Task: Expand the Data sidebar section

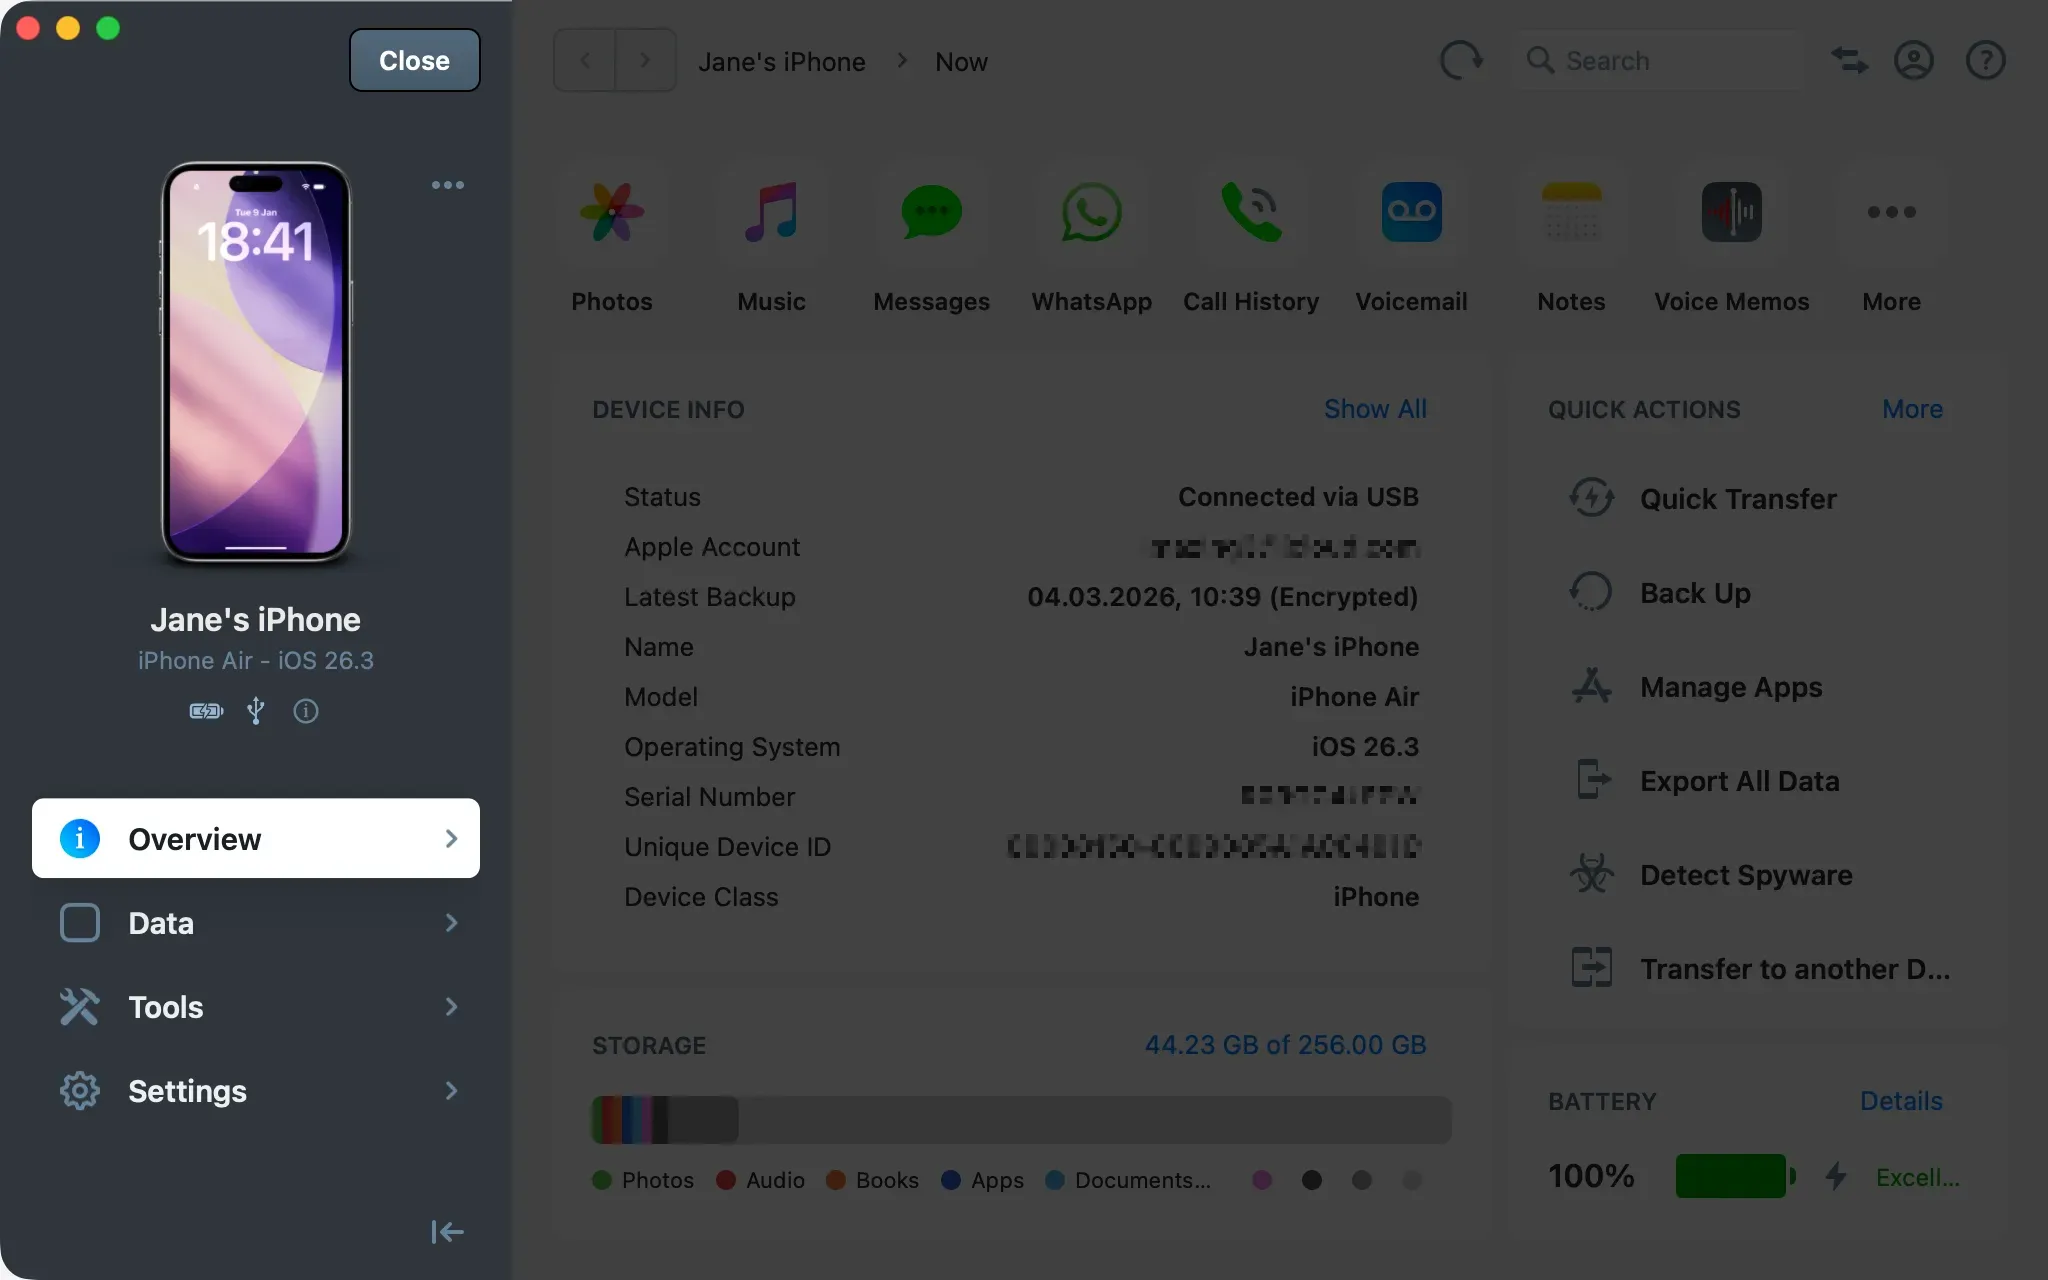Action: tap(255, 922)
